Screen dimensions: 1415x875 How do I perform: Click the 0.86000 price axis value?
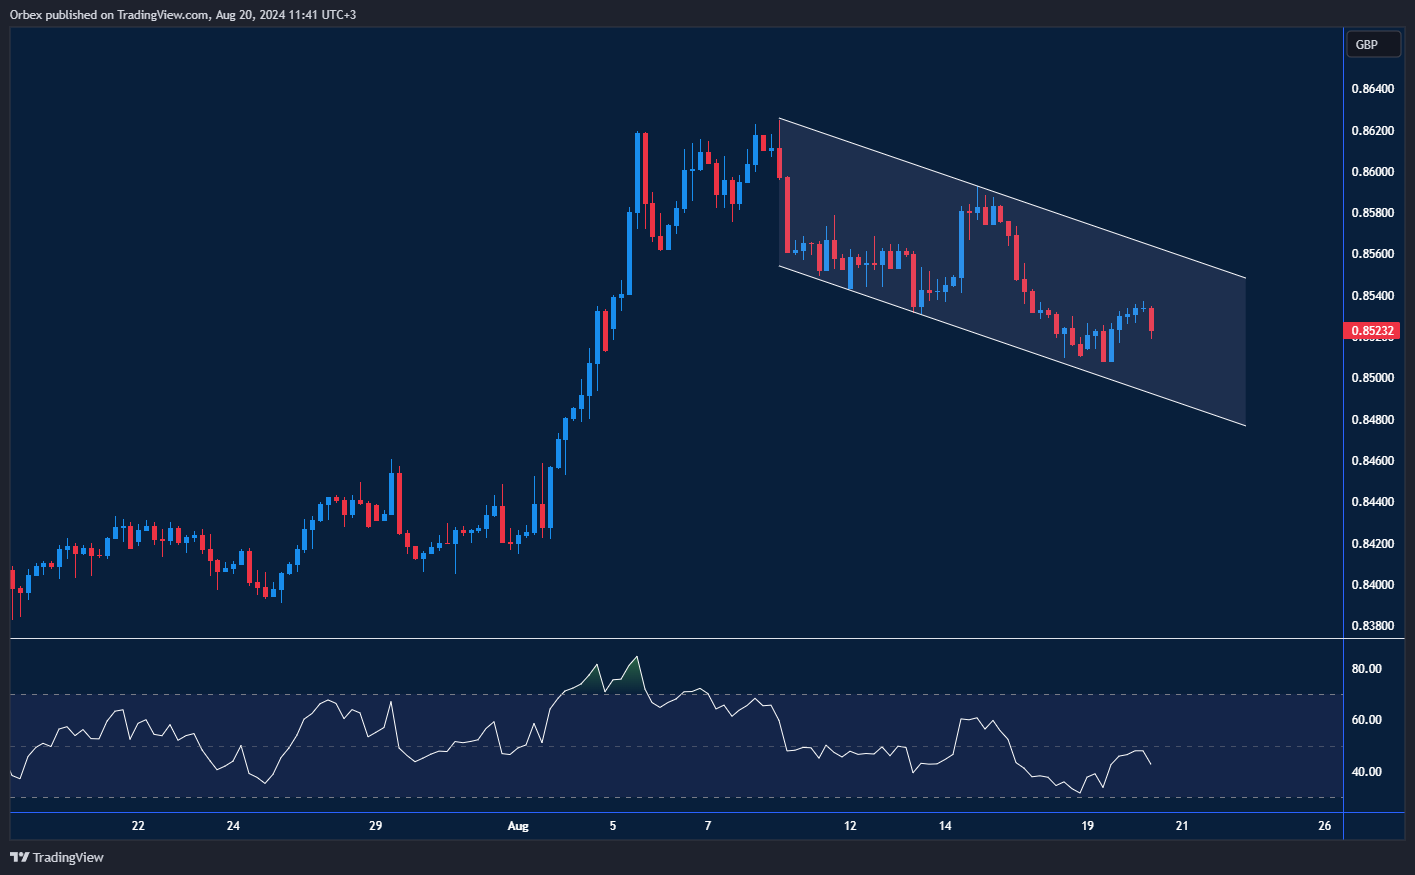(1372, 172)
